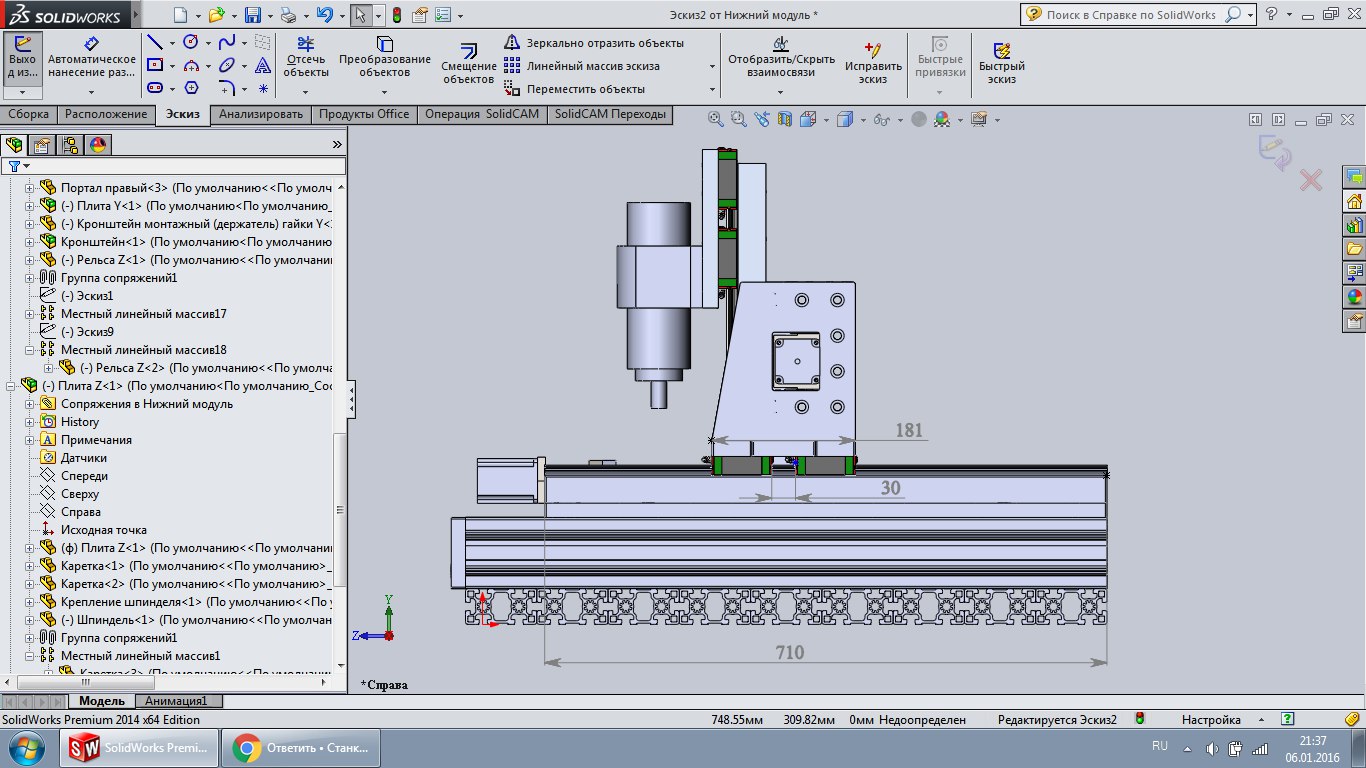The image size is (1366, 768).
Task: Click the SolidWorks help search field
Action: click(x=1130, y=15)
